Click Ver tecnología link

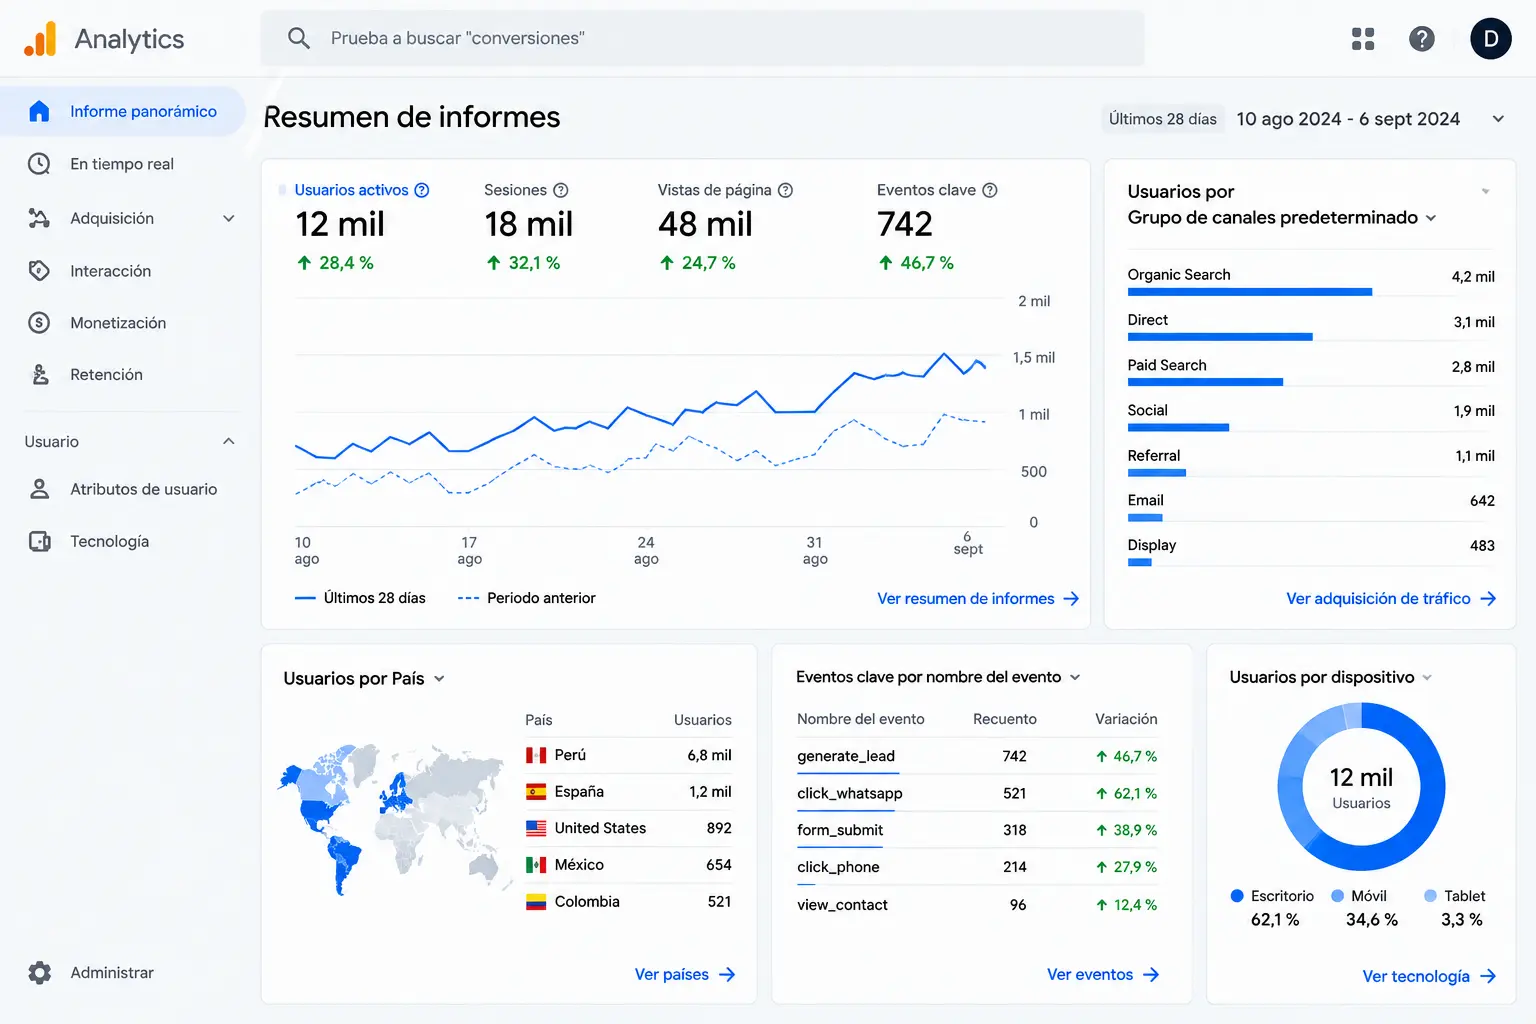pos(1429,976)
